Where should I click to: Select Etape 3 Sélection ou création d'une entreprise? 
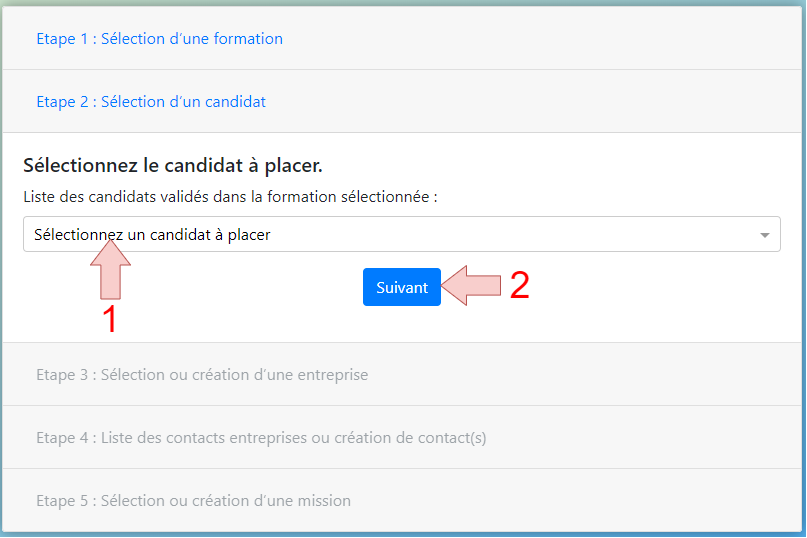pos(202,374)
